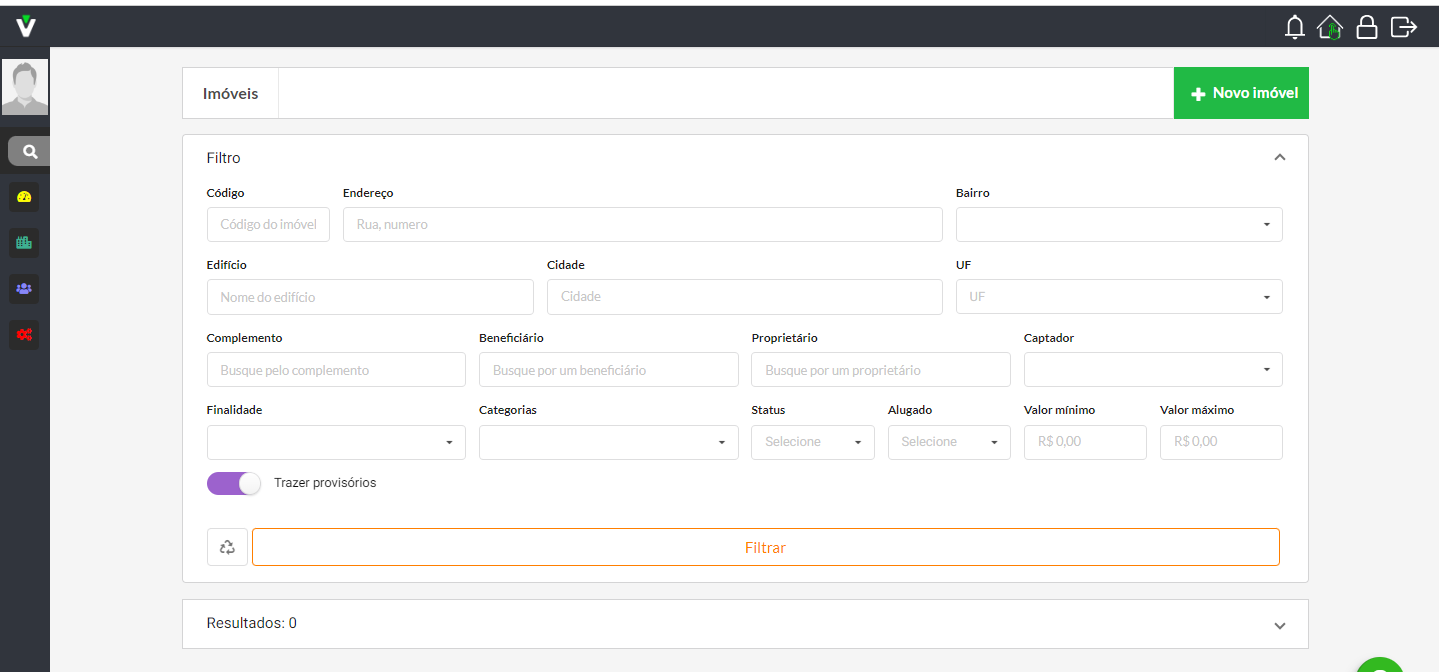Focus the Endereço Rua, numero field
This screenshot has height=672, width=1439.
(x=643, y=224)
